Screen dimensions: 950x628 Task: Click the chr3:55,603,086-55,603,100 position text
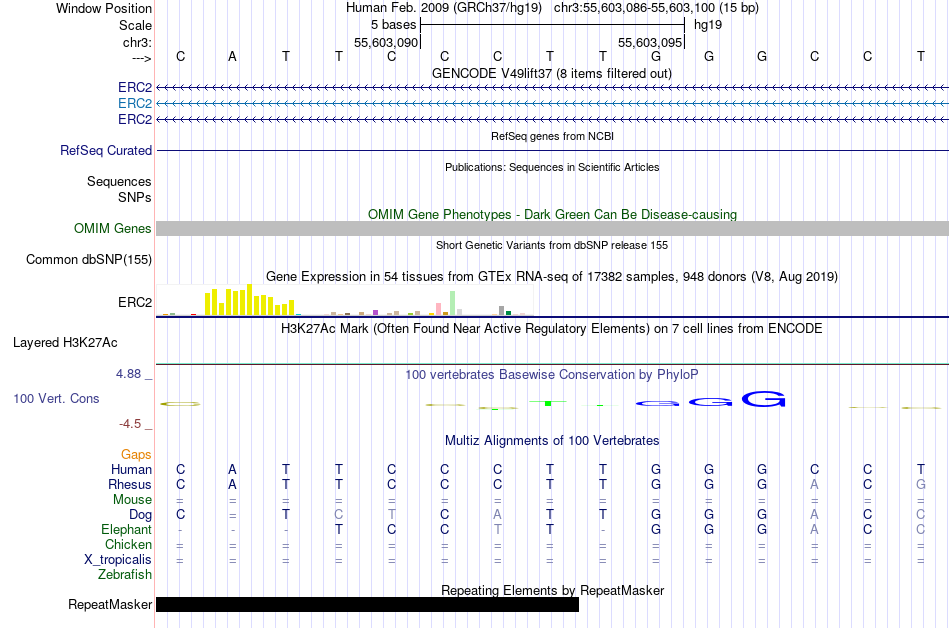[656, 8]
